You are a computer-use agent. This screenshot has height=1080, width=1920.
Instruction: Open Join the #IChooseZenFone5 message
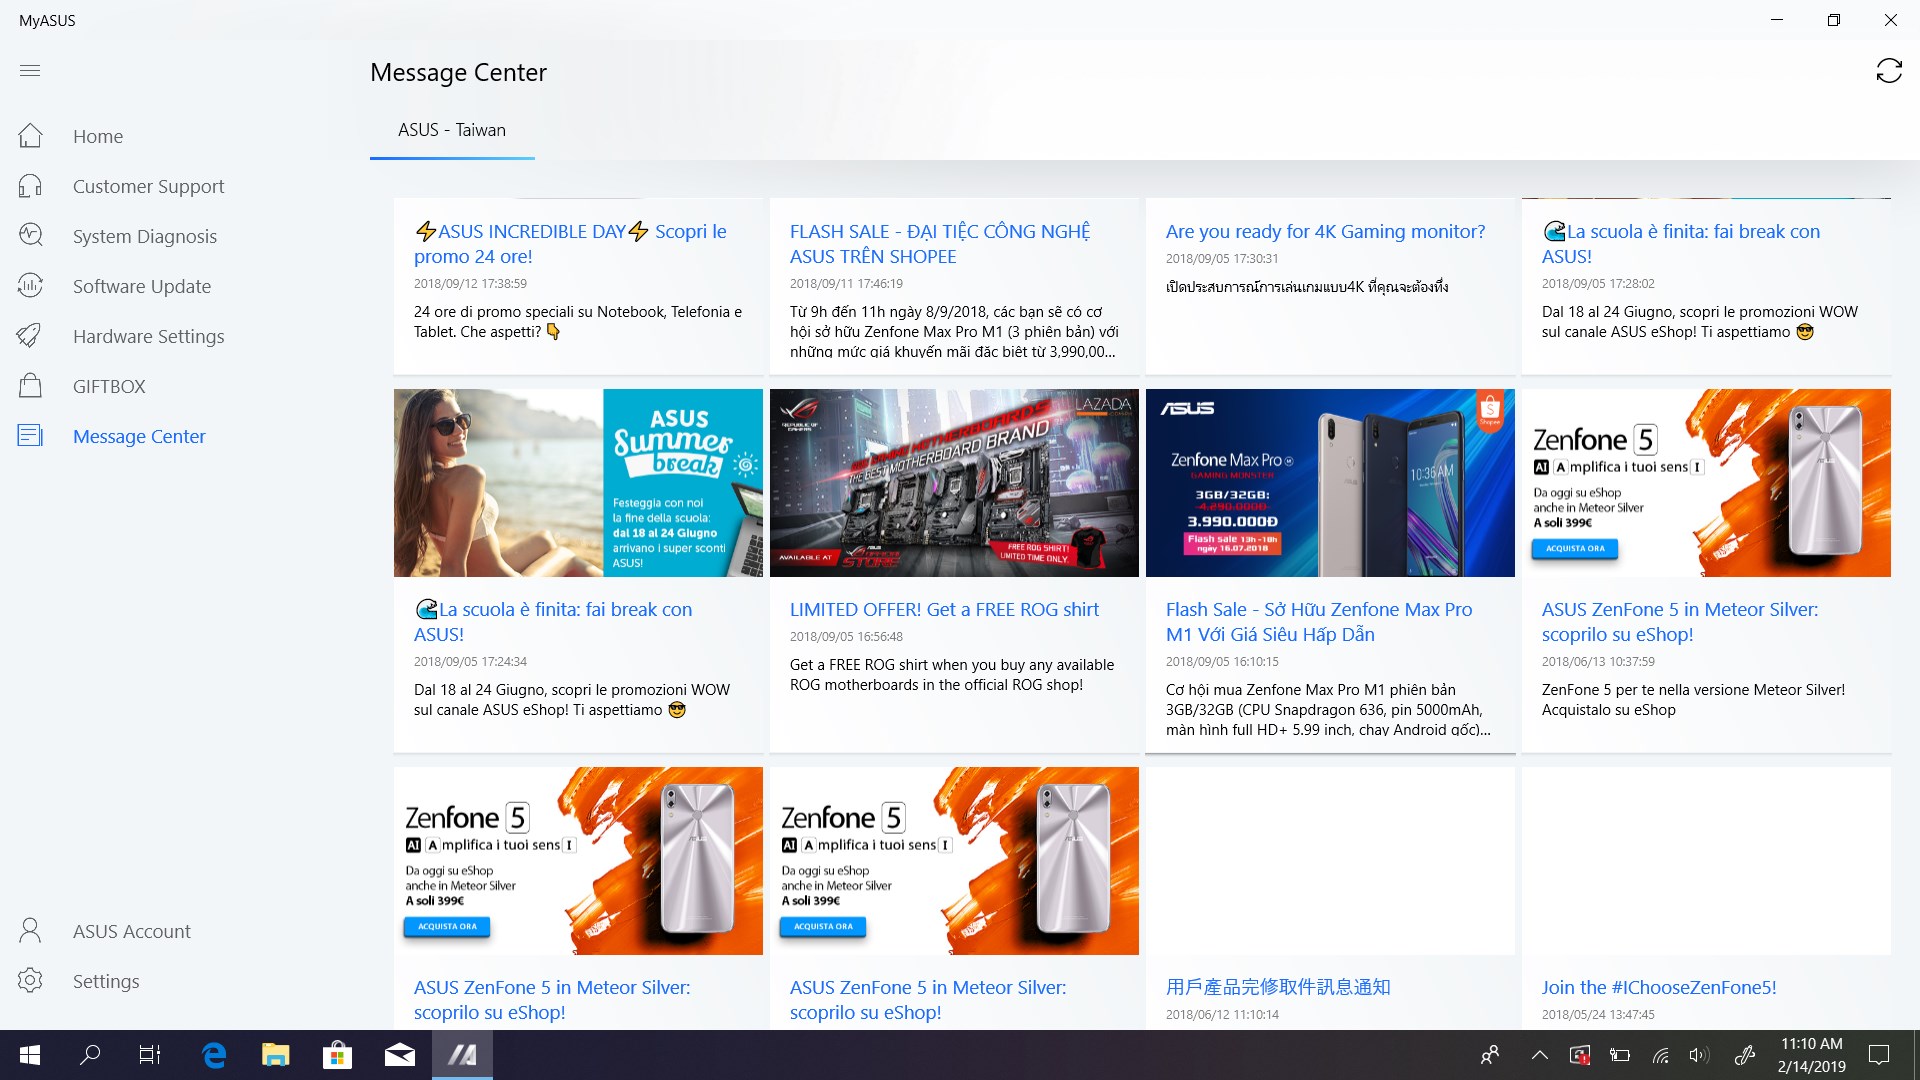tap(1658, 987)
